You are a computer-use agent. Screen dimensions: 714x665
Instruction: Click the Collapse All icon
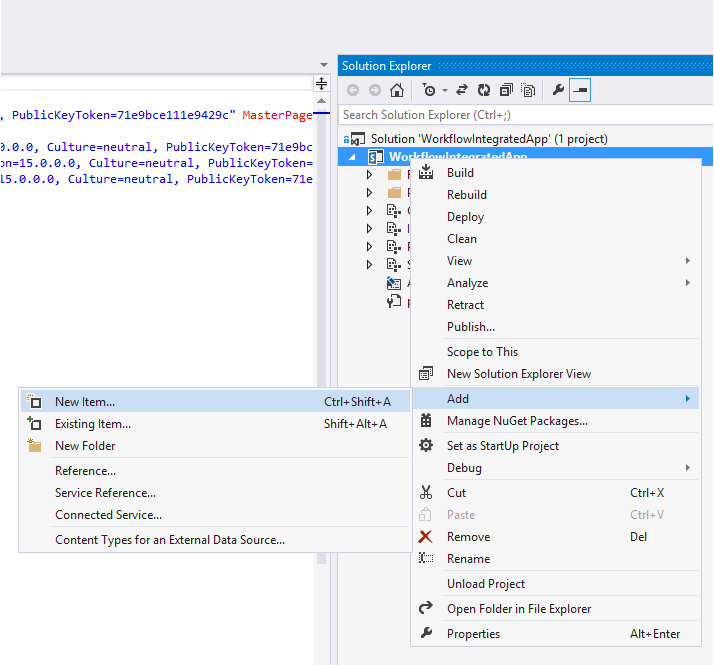click(506, 90)
